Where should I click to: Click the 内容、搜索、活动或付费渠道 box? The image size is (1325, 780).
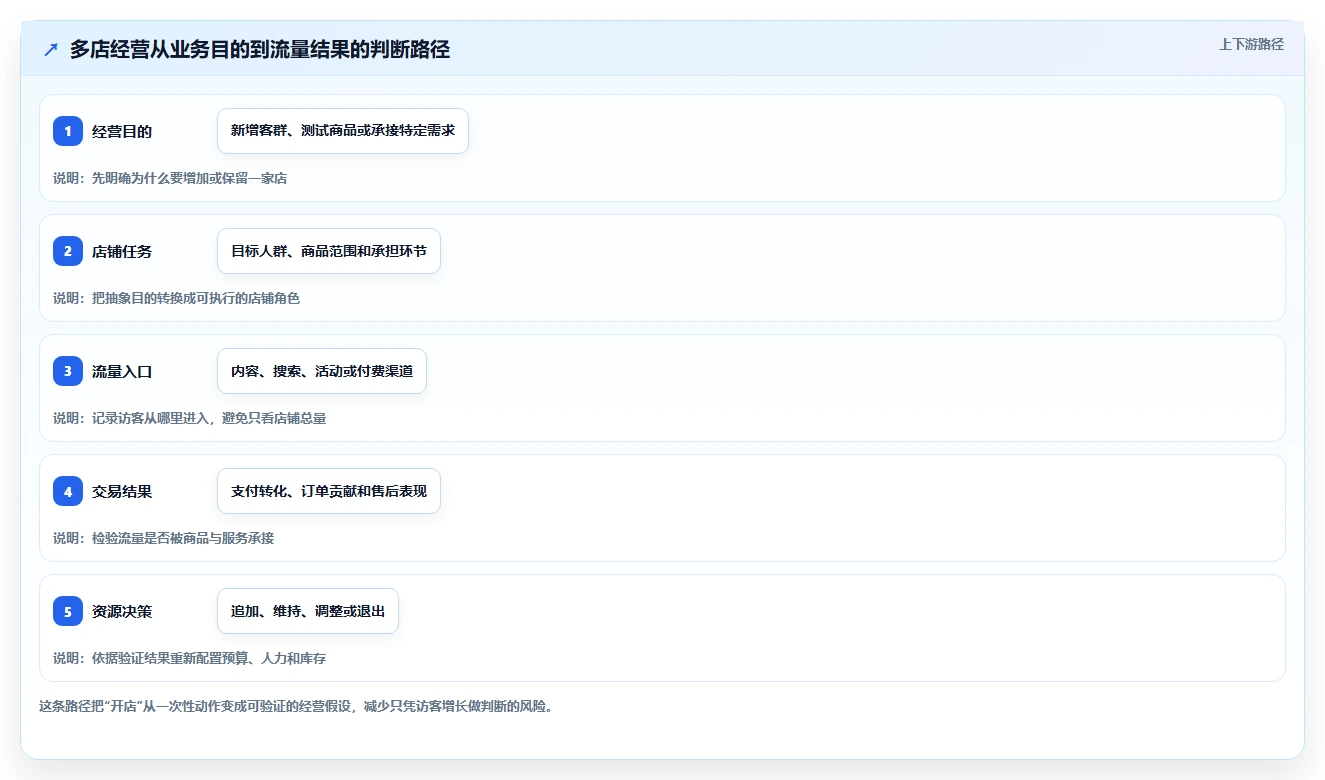coord(322,371)
